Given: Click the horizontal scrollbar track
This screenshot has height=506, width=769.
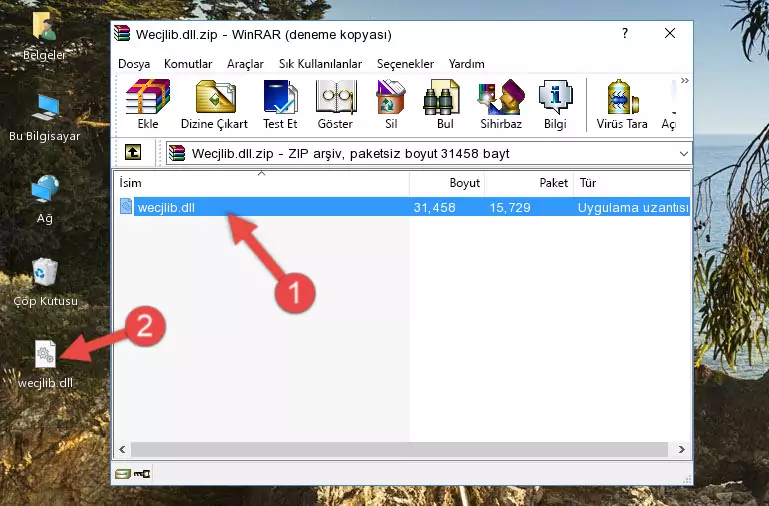Looking at the screenshot, I should click(399, 449).
